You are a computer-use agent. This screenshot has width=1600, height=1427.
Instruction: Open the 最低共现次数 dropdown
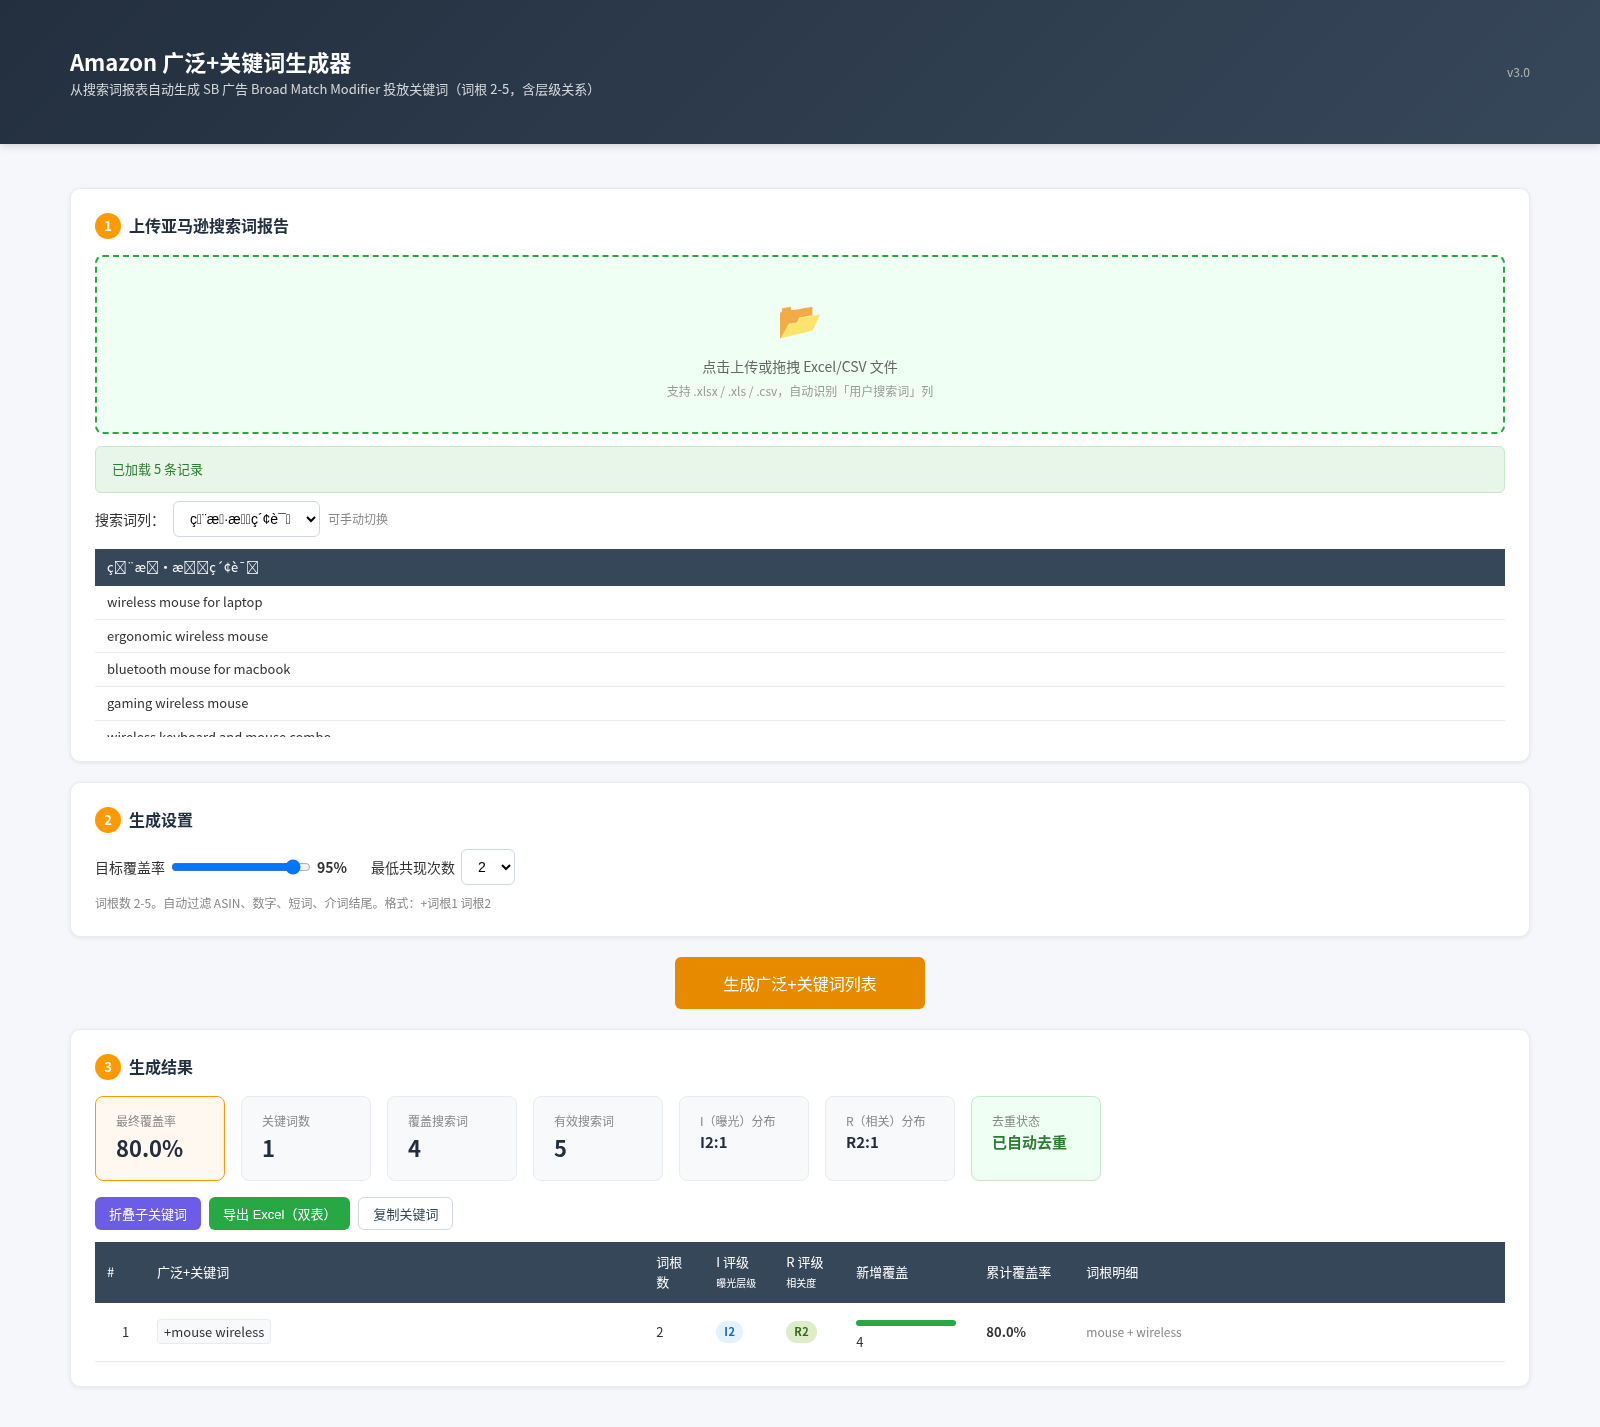pos(488,867)
